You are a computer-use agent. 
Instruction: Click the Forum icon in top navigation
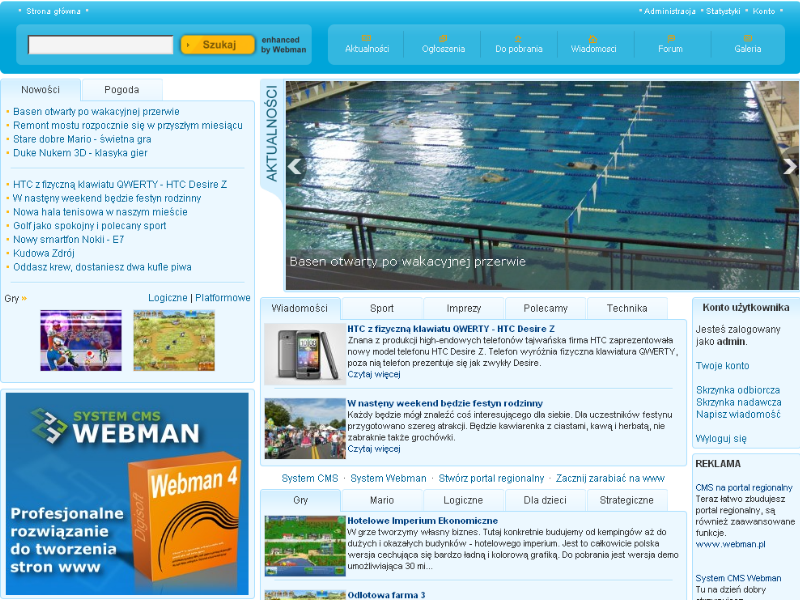(x=671, y=38)
